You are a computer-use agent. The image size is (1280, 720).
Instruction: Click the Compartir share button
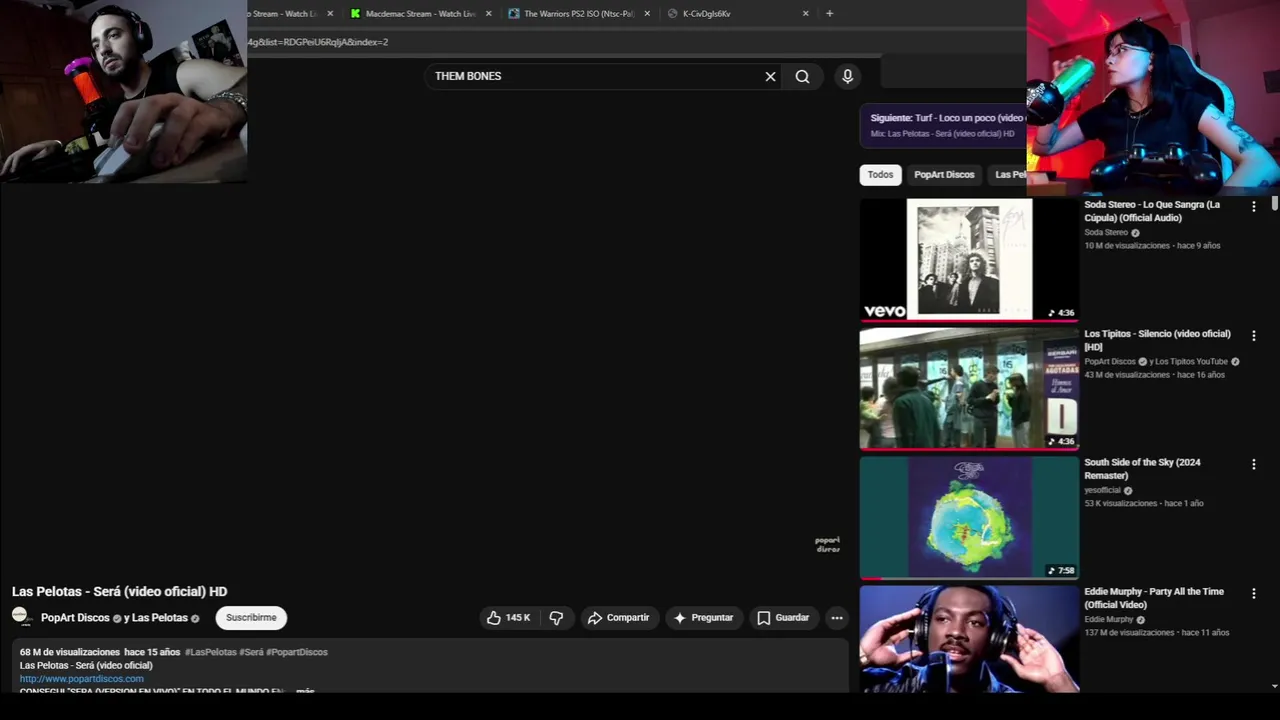click(619, 618)
